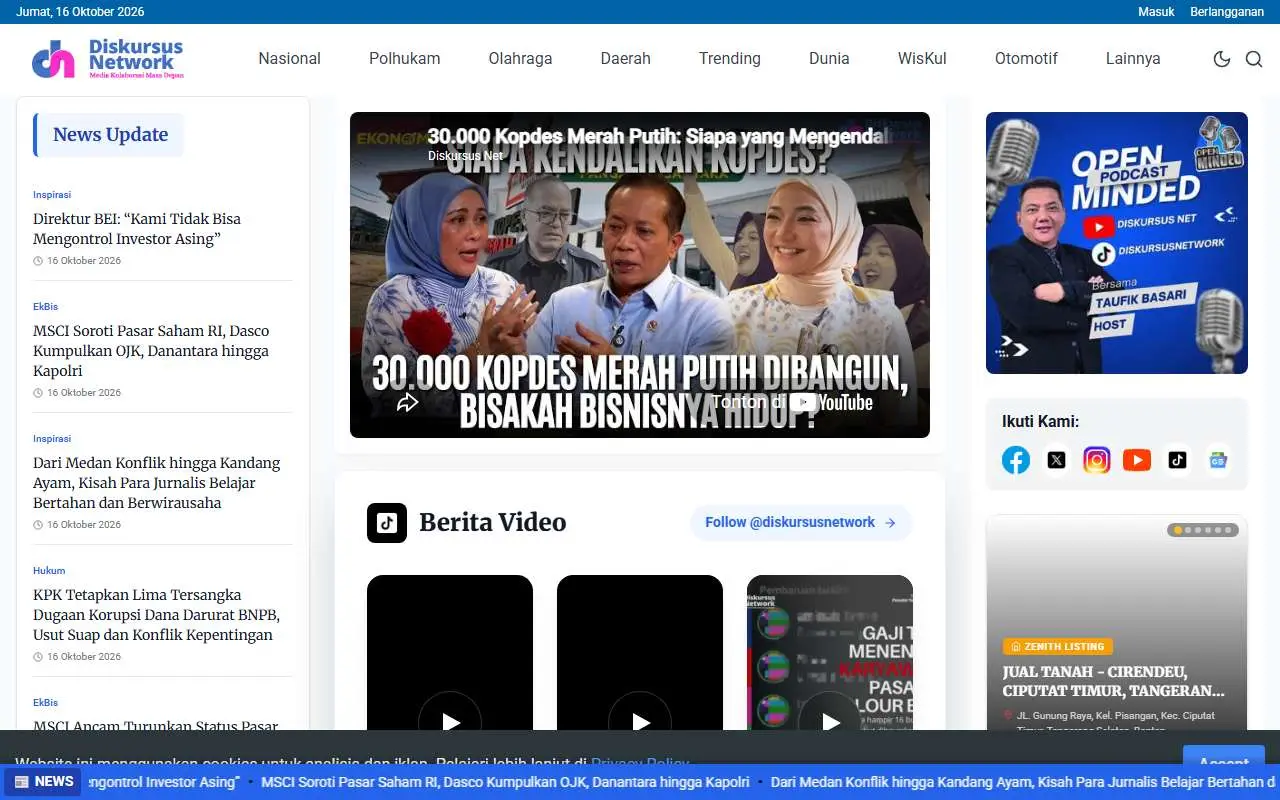Open the Dunia category
Image resolution: width=1280 pixels, height=800 pixels.
829,59
